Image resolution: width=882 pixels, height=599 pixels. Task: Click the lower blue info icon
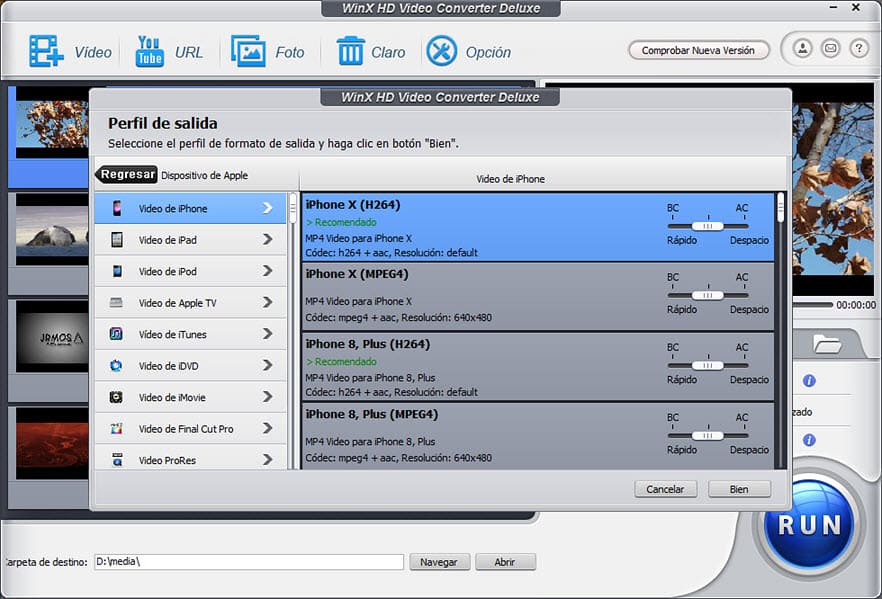tap(809, 440)
